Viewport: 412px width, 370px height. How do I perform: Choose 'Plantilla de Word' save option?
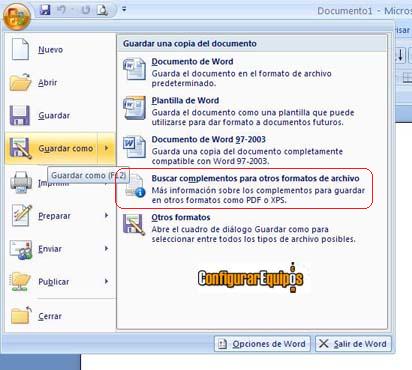pyautogui.click(x=252, y=111)
